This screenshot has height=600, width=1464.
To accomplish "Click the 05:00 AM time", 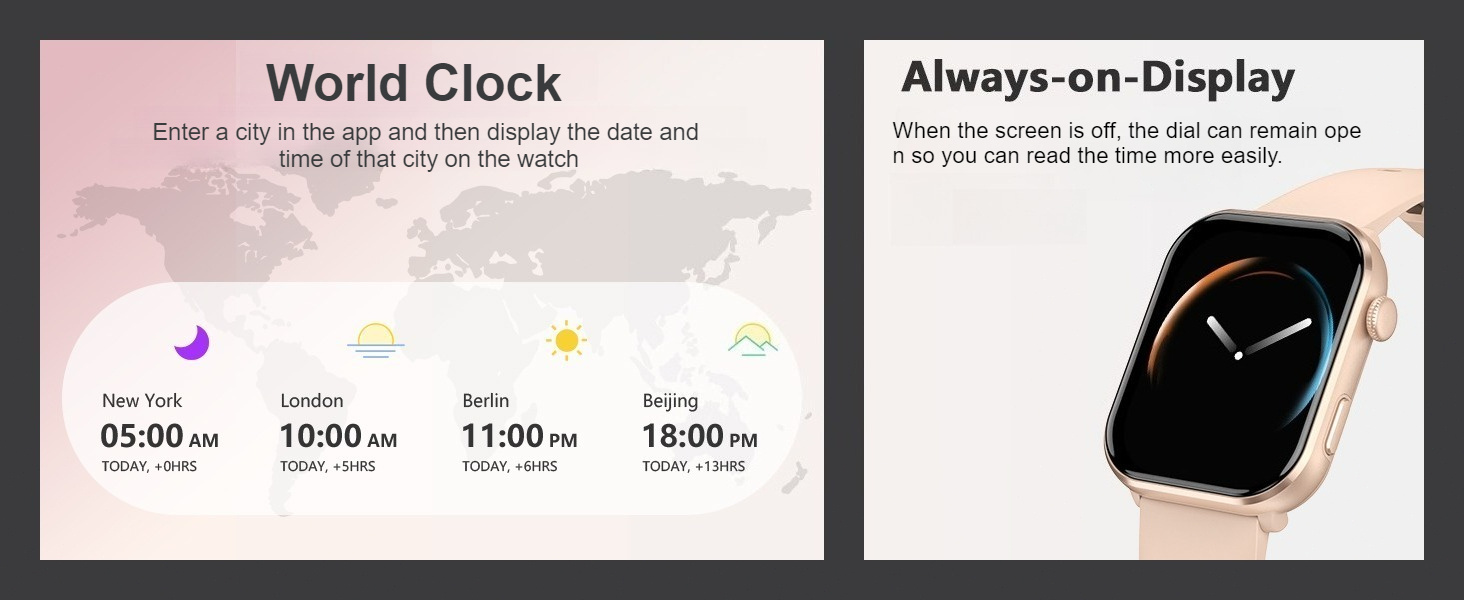I will 159,437.
